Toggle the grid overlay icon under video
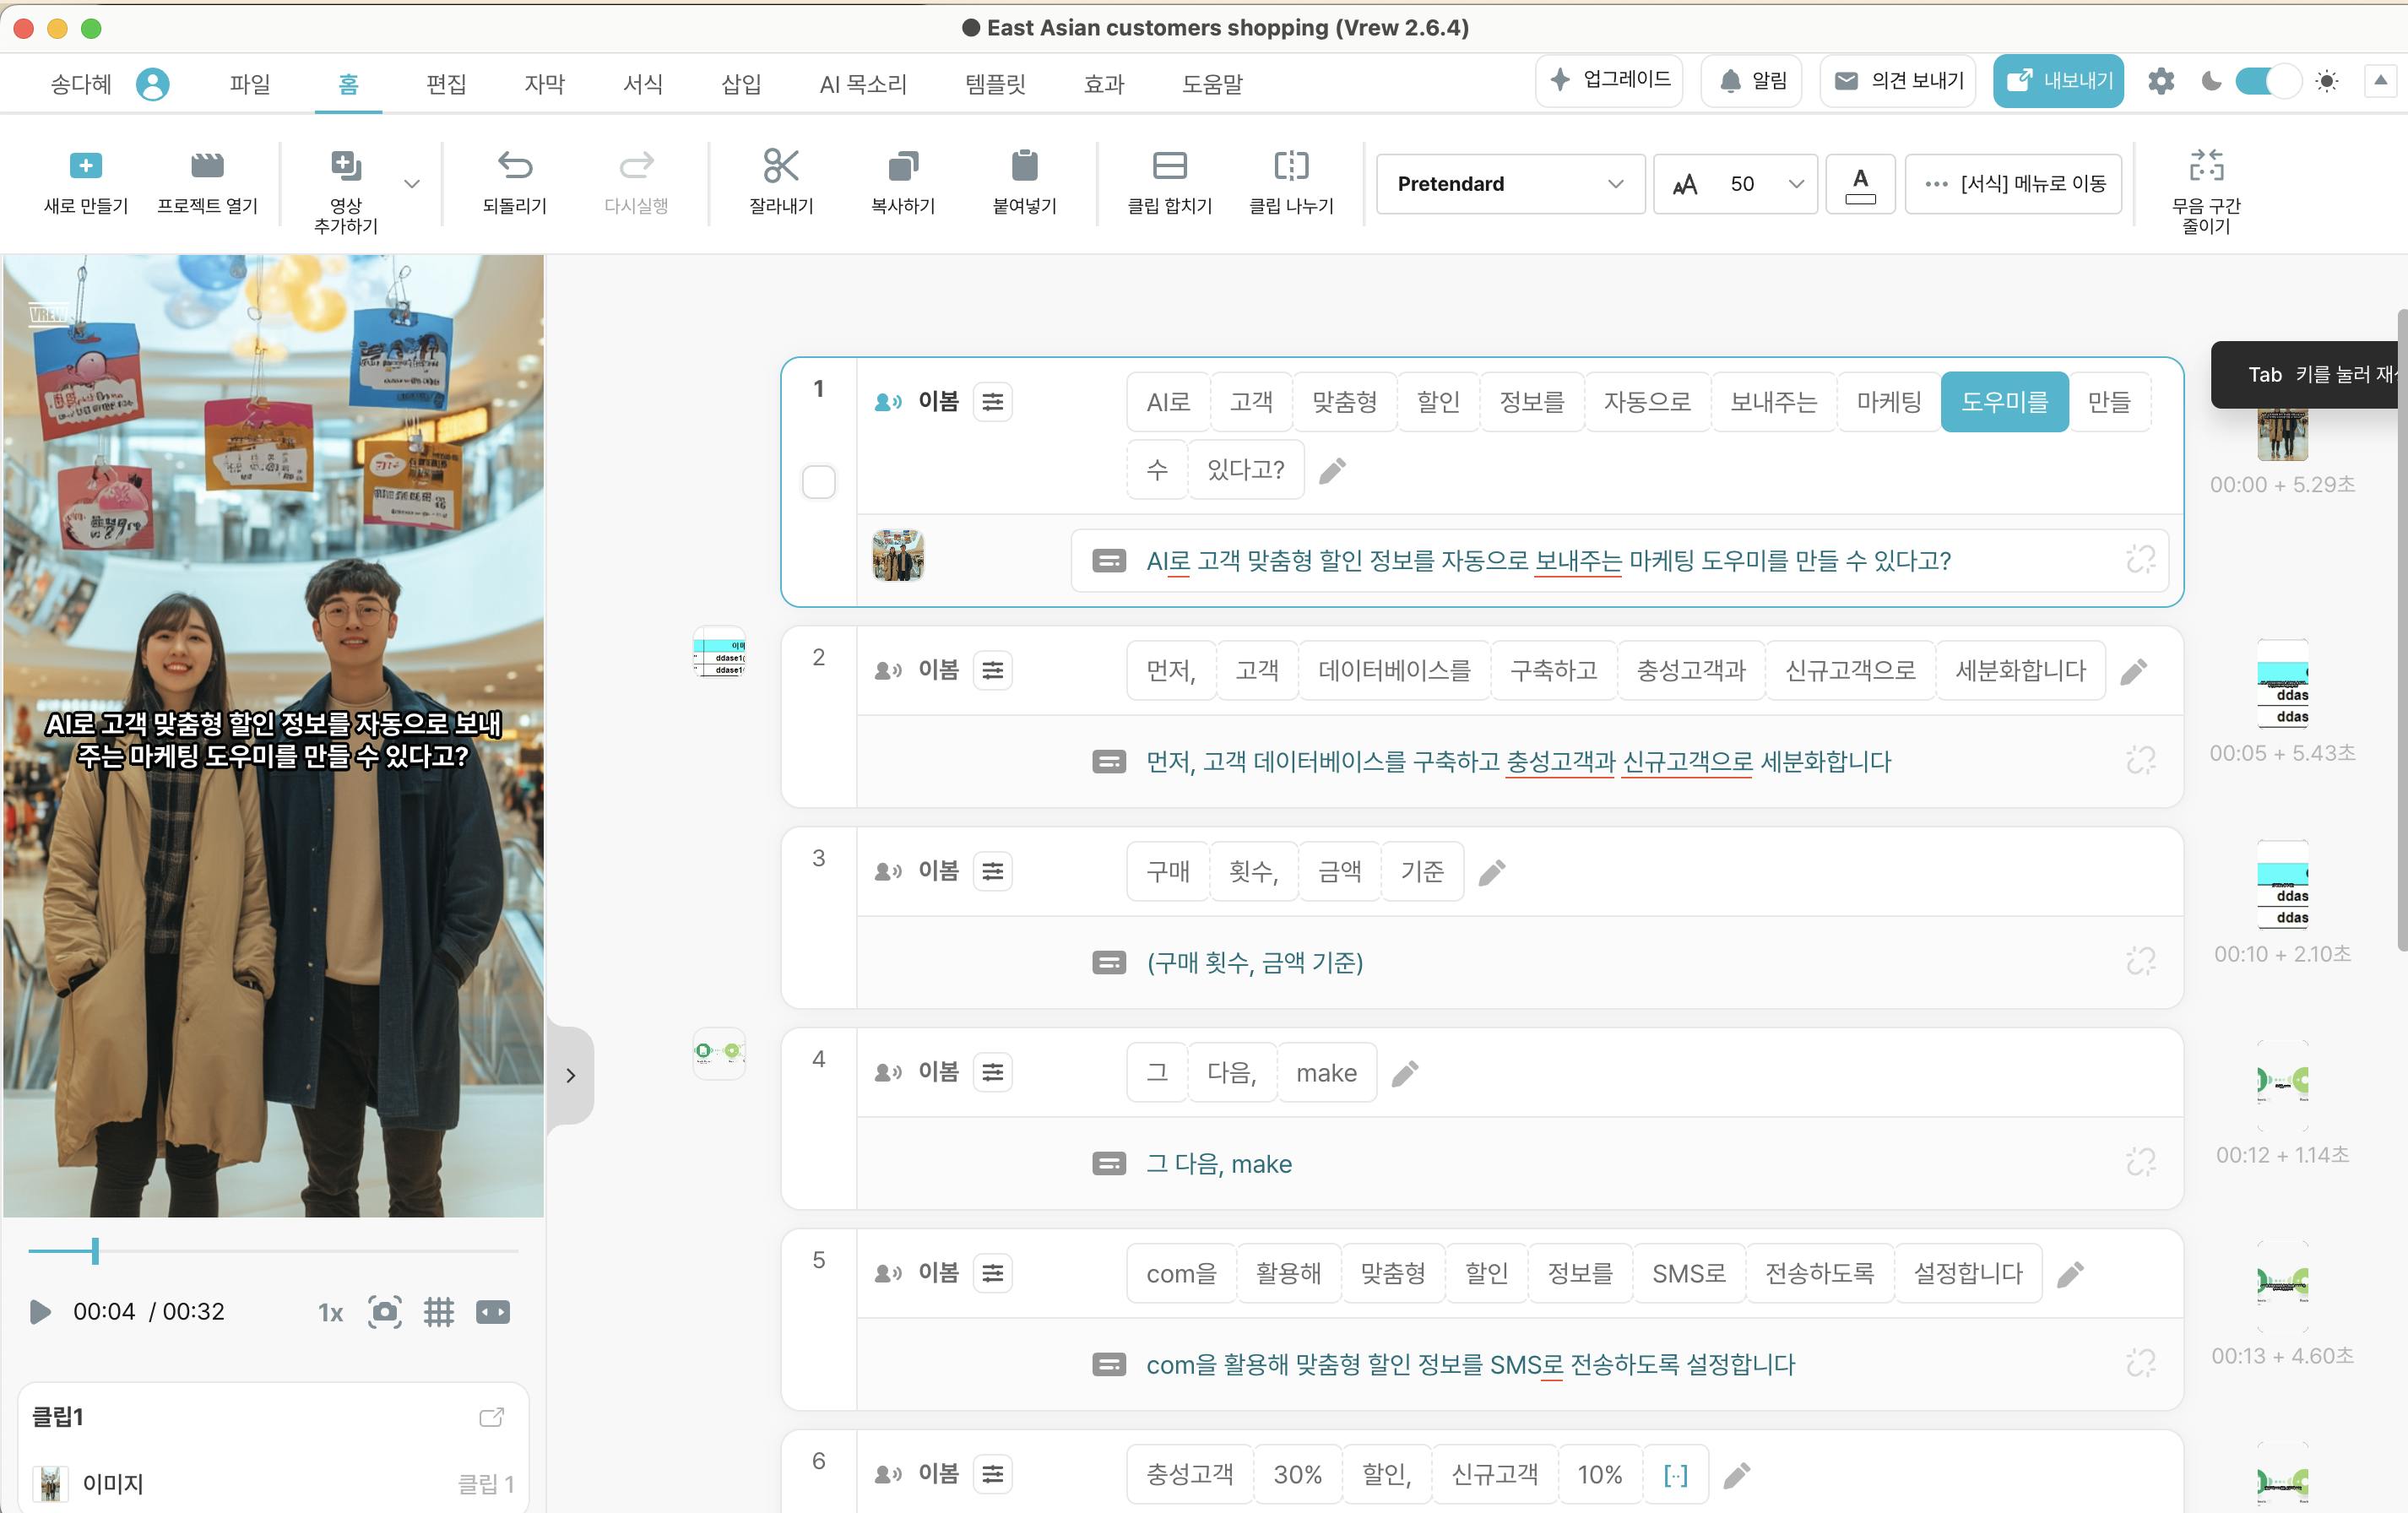Image resolution: width=2408 pixels, height=1513 pixels. tap(438, 1311)
